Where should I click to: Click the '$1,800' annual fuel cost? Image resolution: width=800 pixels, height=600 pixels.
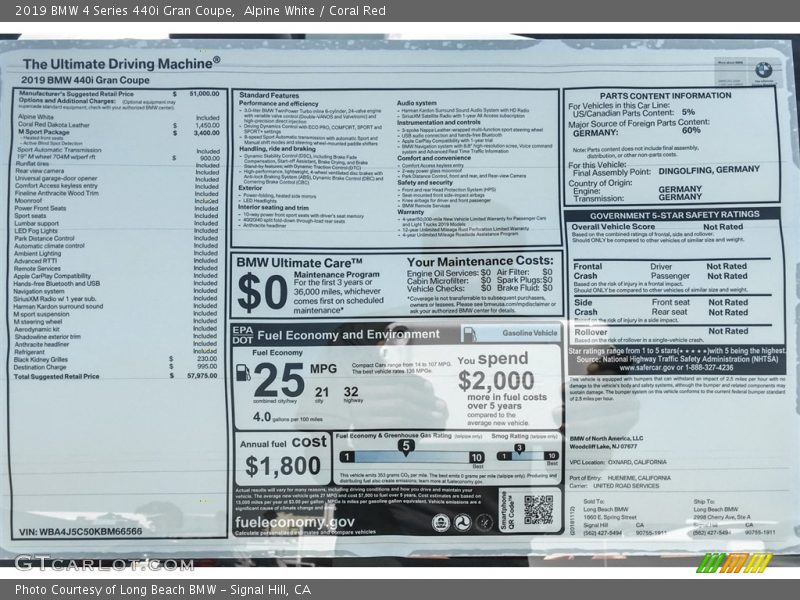[x=283, y=466]
